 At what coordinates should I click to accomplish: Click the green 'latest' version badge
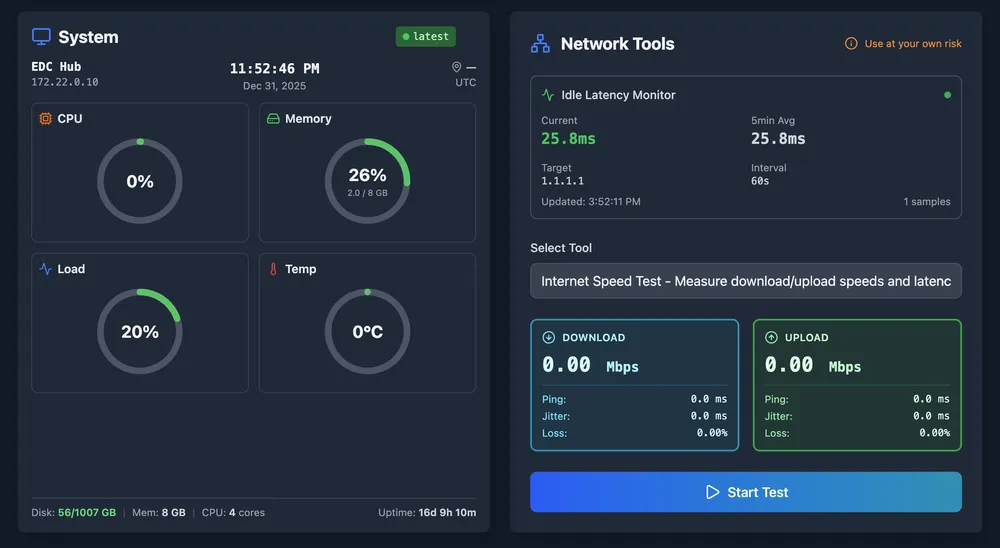(425, 36)
